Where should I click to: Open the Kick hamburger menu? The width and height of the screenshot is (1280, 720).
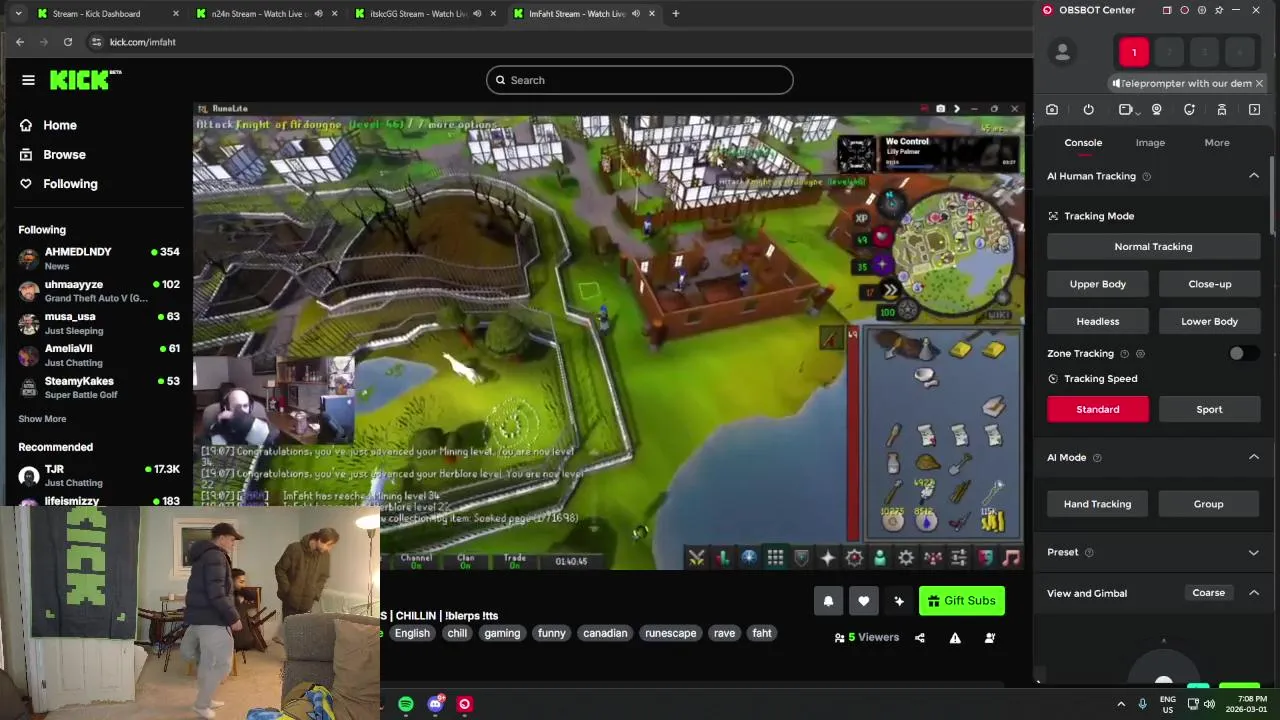28,80
